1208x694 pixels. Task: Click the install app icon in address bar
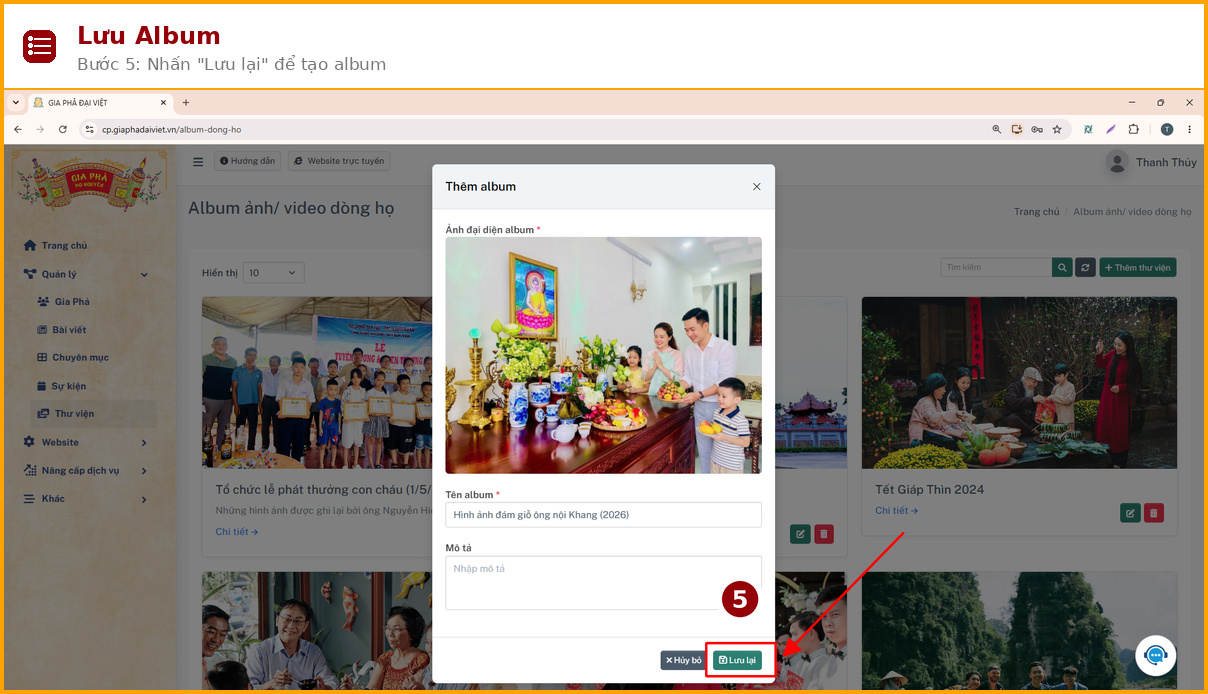pos(1017,129)
